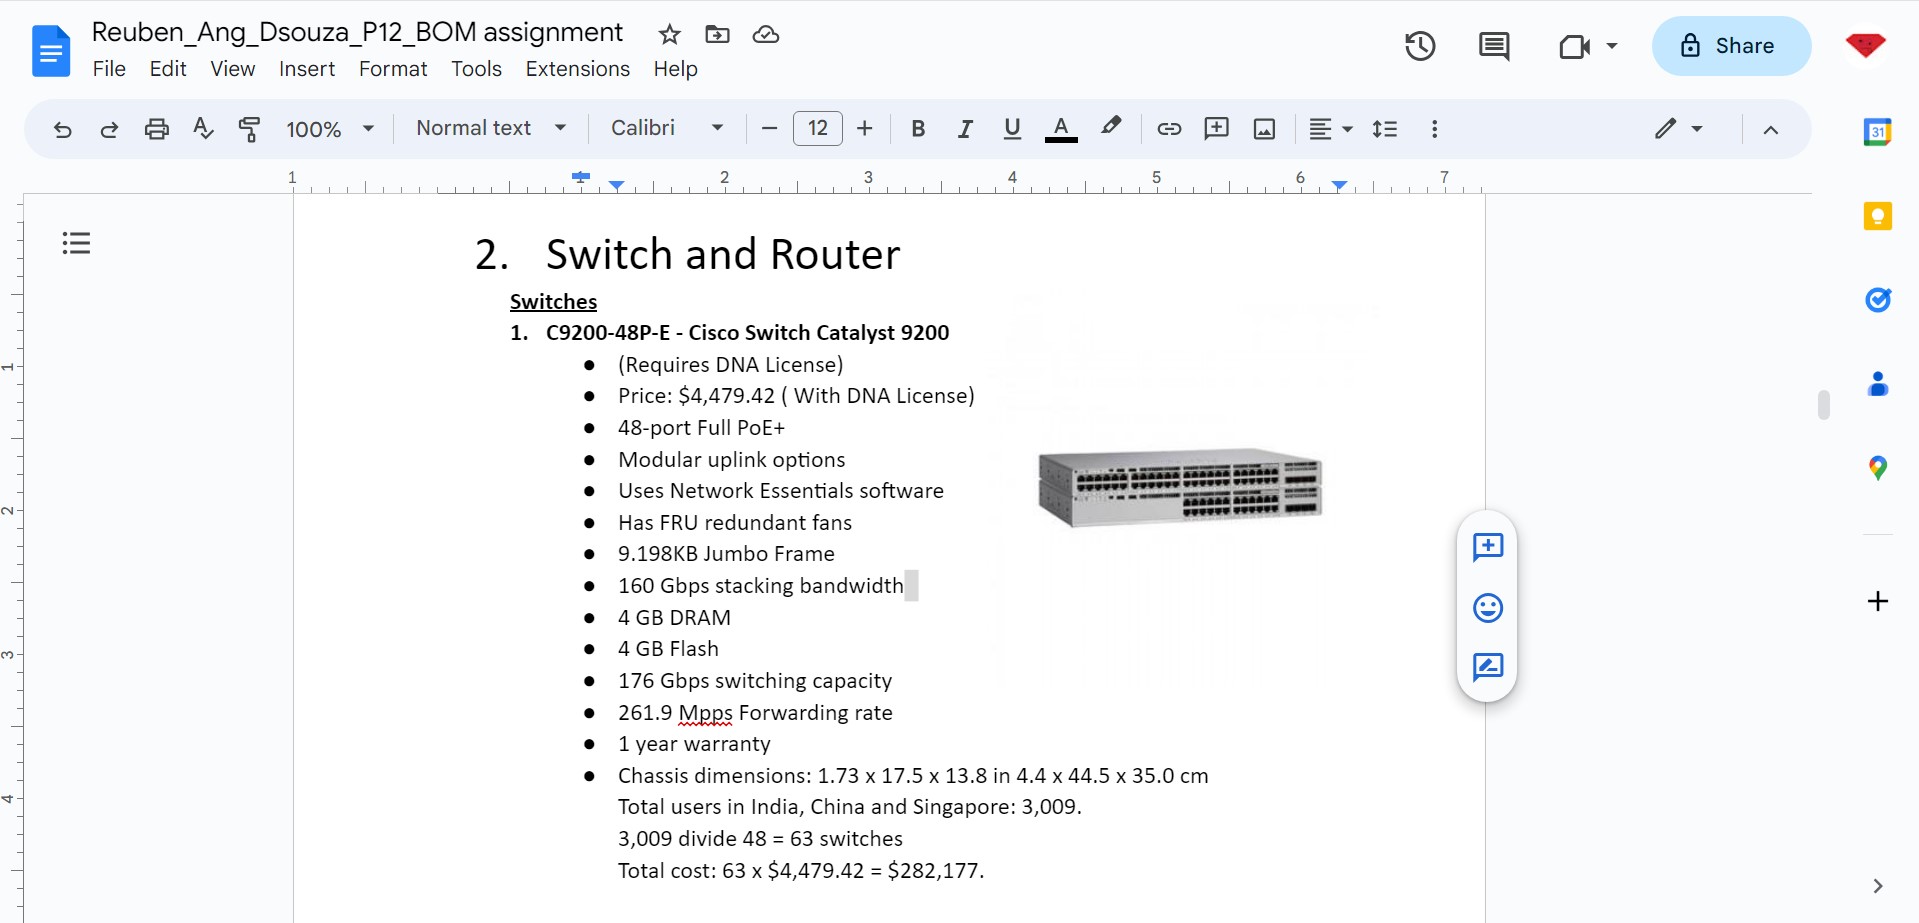Open the Calibri font dropdown
The image size is (1919, 923).
tap(667, 128)
